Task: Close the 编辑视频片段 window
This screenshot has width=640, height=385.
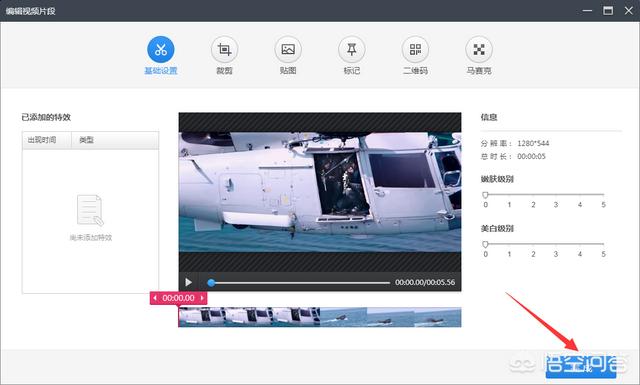Action: click(x=629, y=11)
